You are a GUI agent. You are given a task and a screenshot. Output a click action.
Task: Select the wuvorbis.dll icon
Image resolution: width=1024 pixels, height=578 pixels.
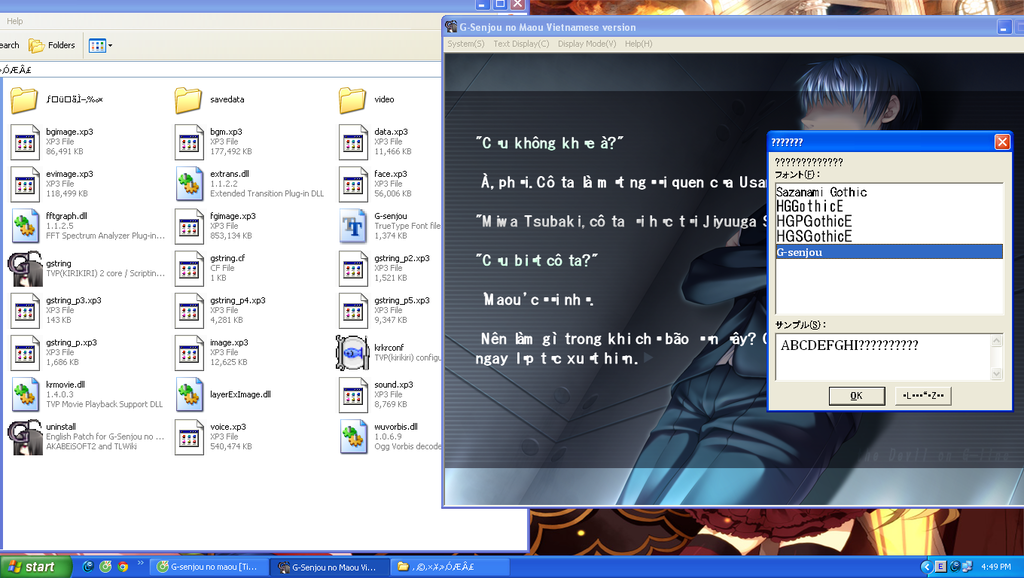pos(353,437)
